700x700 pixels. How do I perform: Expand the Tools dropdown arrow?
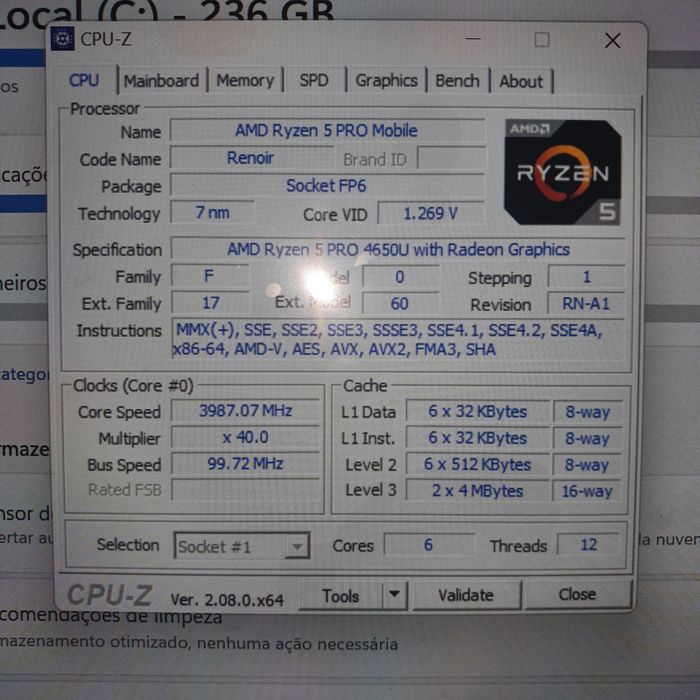(x=394, y=595)
